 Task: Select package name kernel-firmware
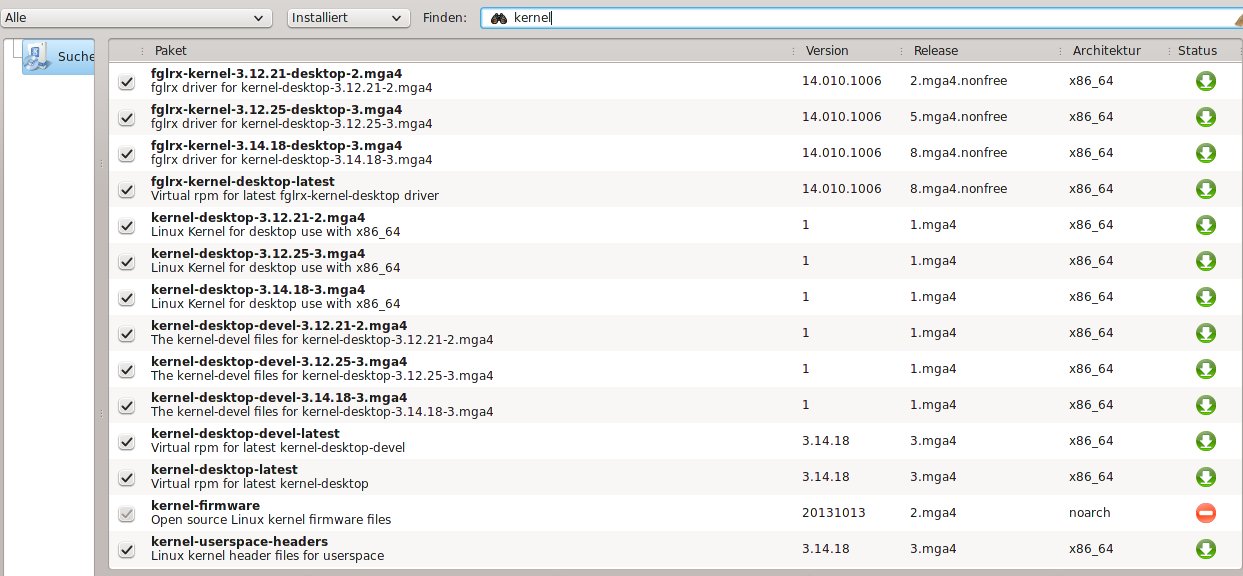click(x=205, y=506)
